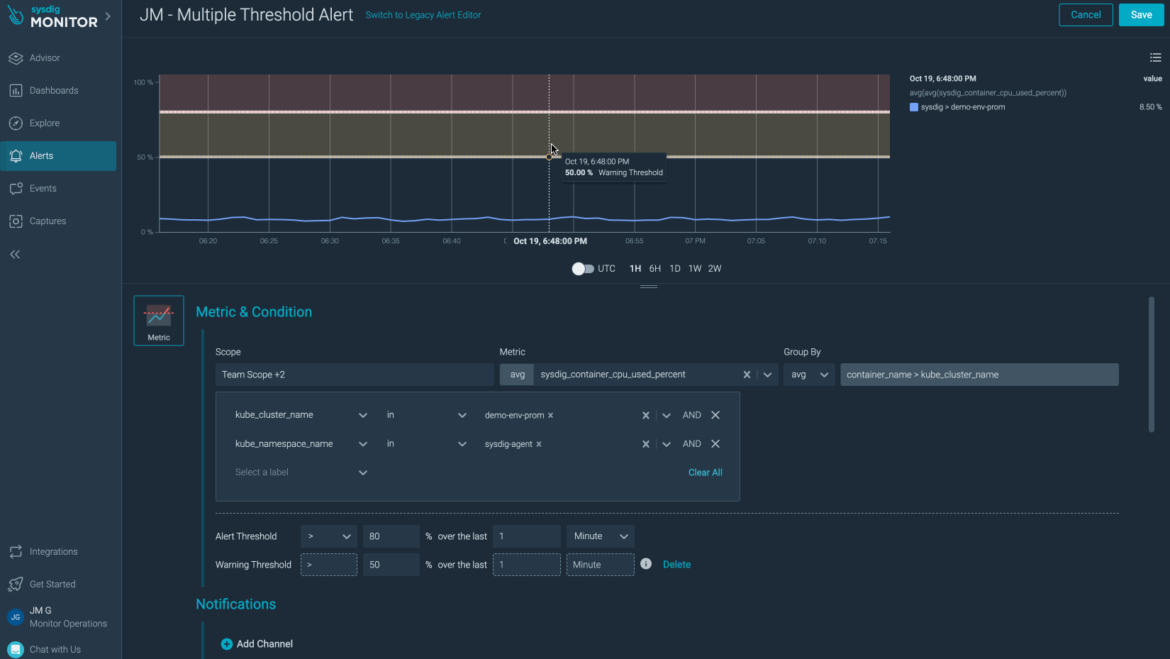Viewport: 1170px width, 659px height.
Task: Select the 1H time range
Action: coord(635,269)
